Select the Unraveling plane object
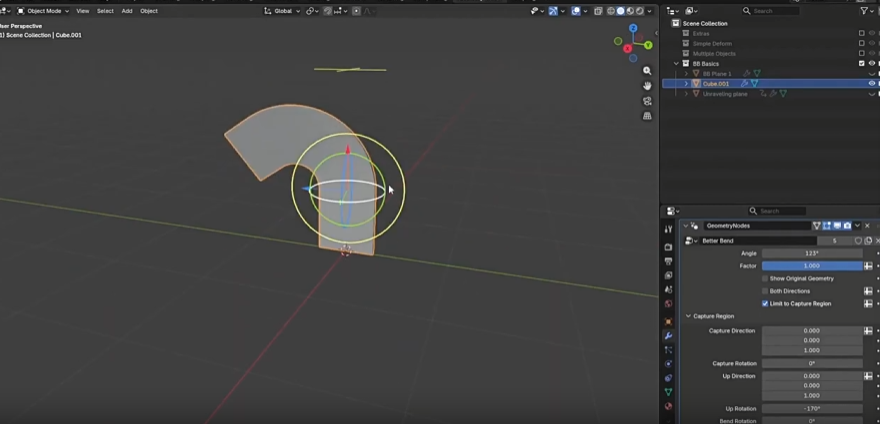This screenshot has width=880, height=424. 725,94
